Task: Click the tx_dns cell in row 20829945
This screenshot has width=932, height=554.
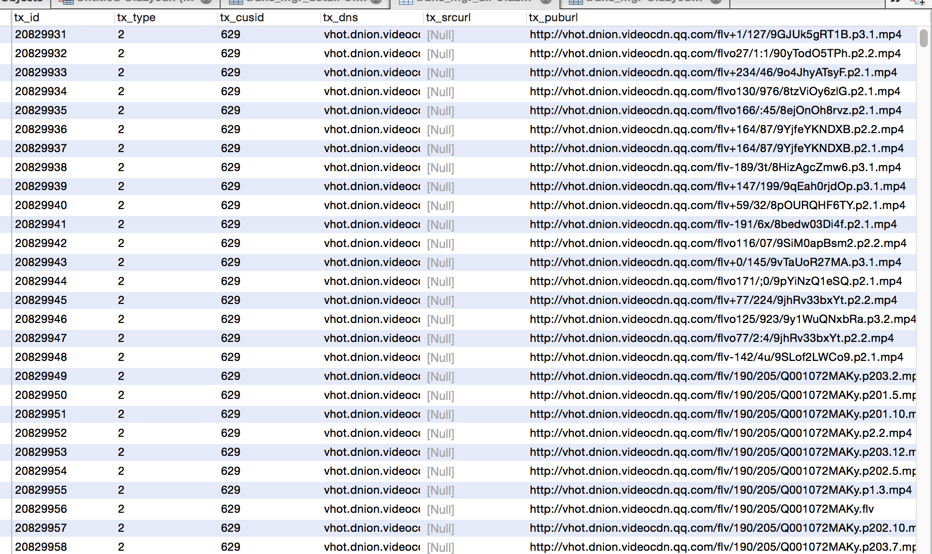Action: (372, 300)
